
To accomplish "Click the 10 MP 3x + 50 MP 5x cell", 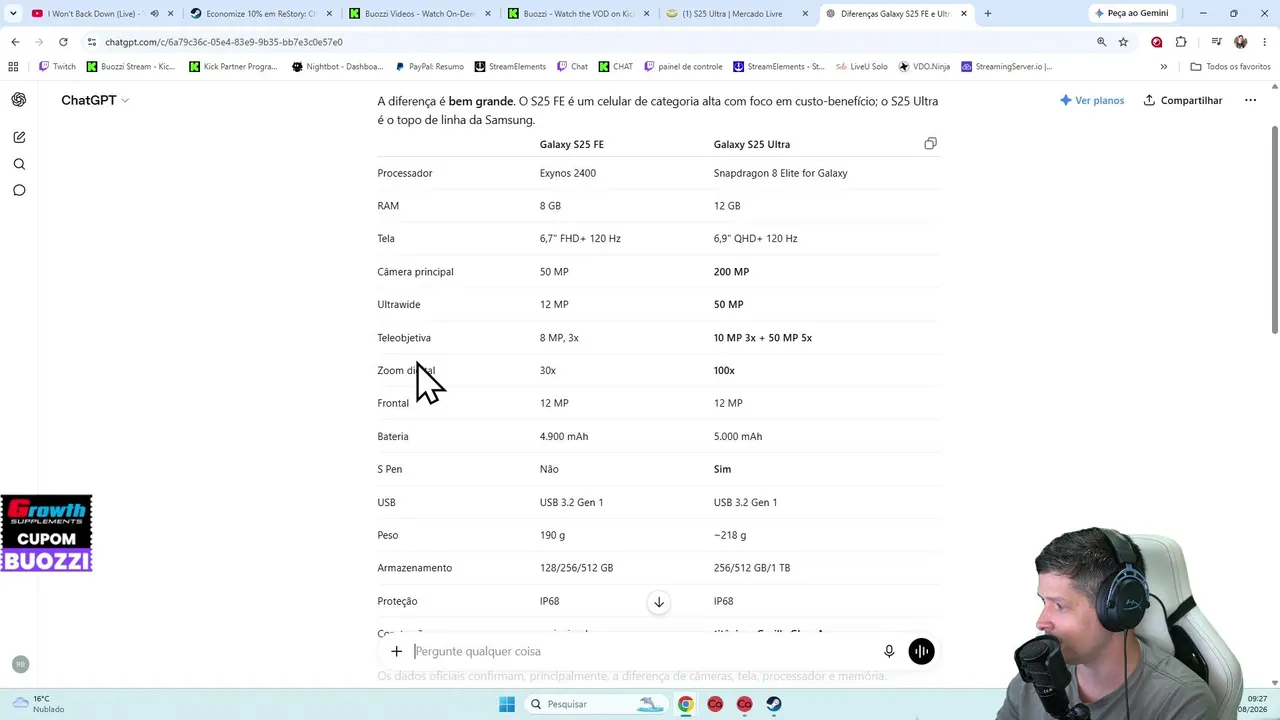I will (x=763, y=338).
